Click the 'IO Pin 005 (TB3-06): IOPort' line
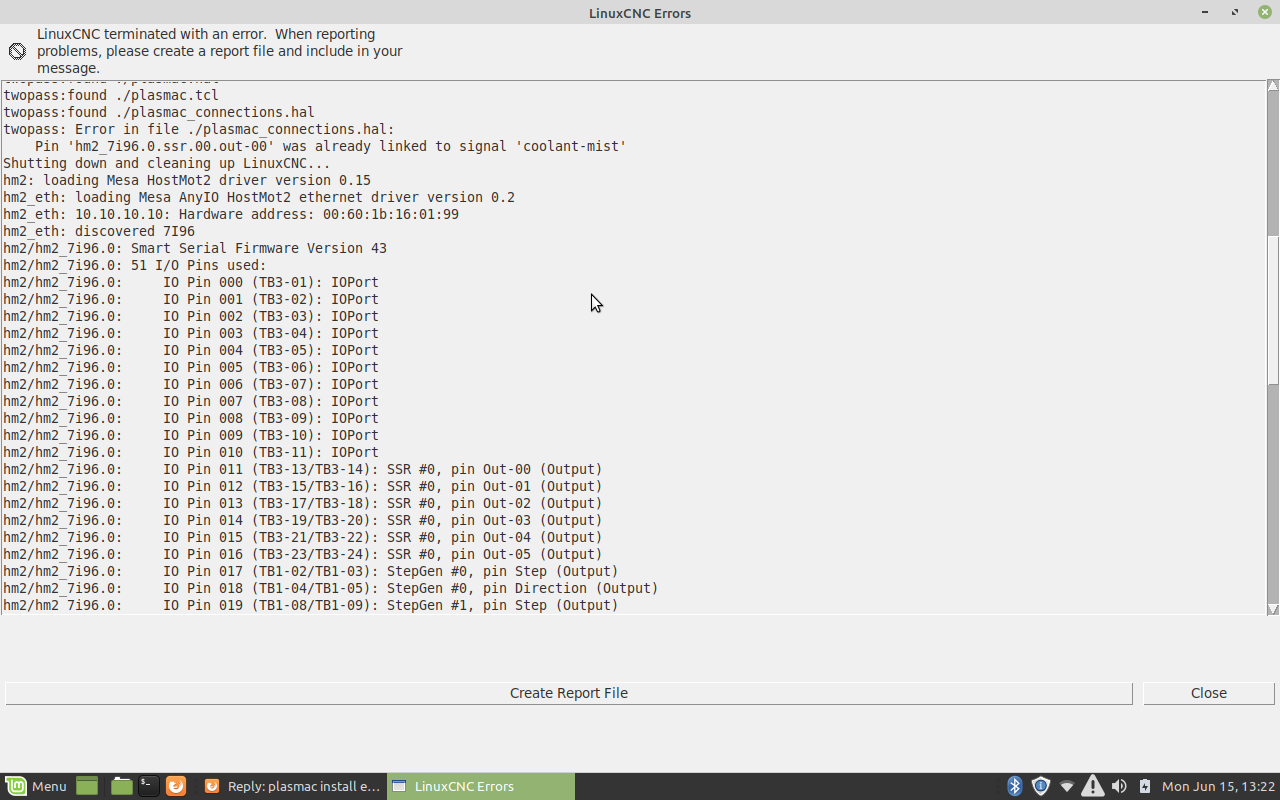 click(x=191, y=367)
